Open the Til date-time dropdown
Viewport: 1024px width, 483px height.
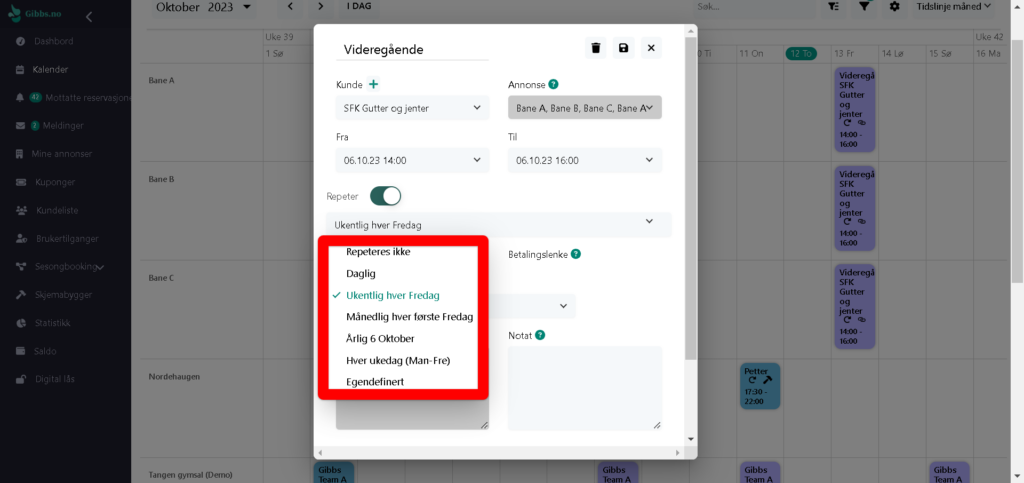point(584,160)
